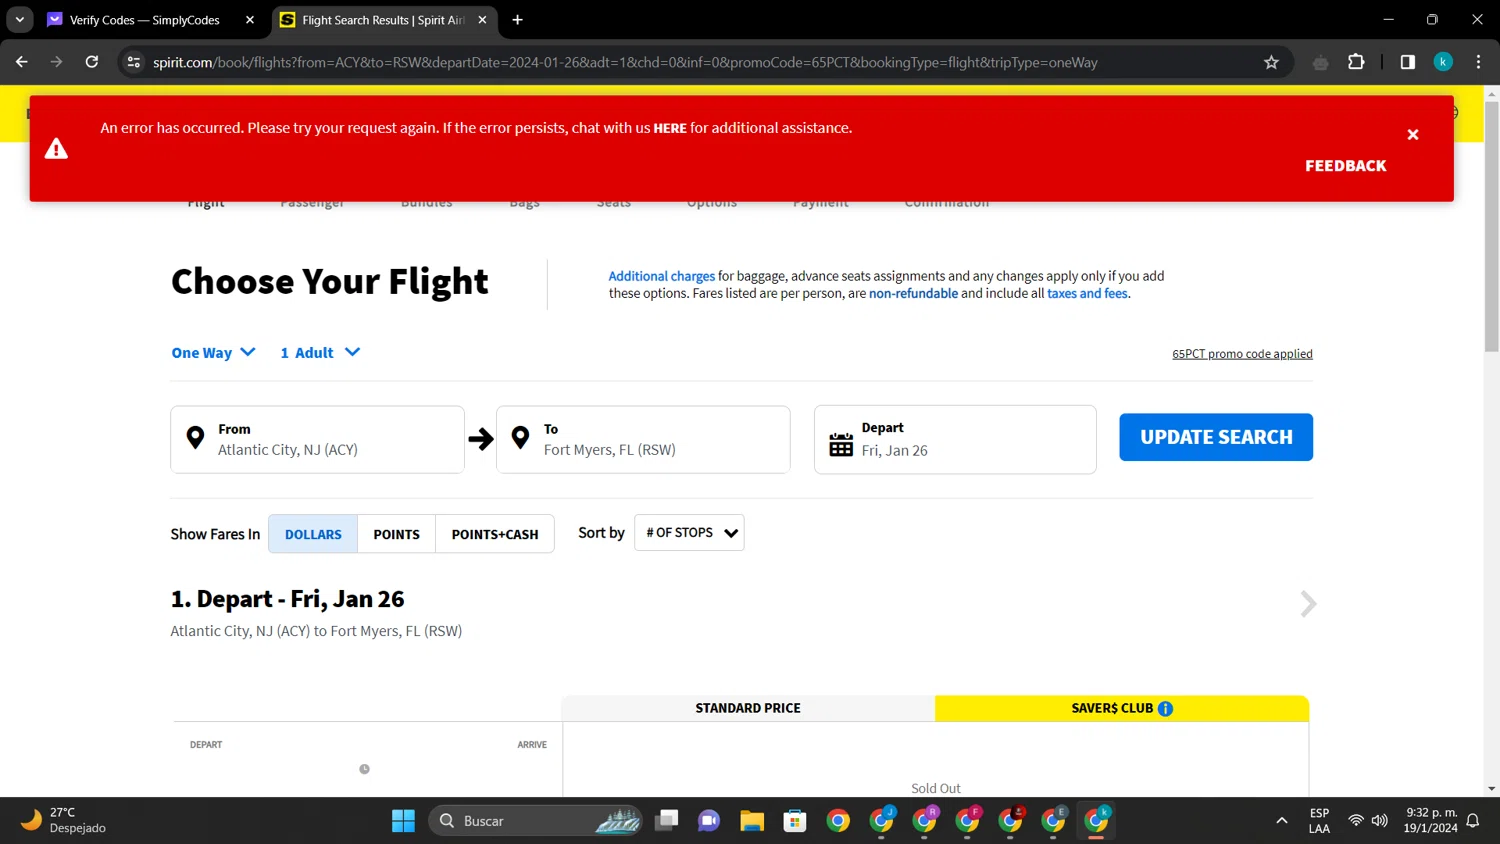Open the HERE chat link in error message
This screenshot has width=1500, height=844.
[670, 128]
